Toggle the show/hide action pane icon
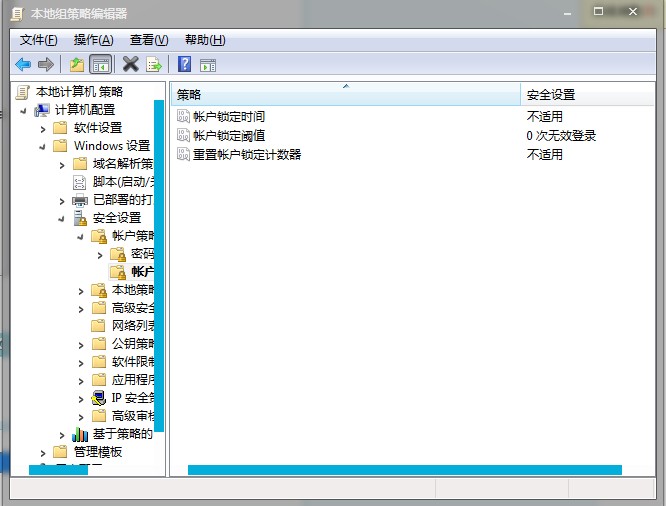The image size is (666, 506). pyautogui.click(x=208, y=65)
